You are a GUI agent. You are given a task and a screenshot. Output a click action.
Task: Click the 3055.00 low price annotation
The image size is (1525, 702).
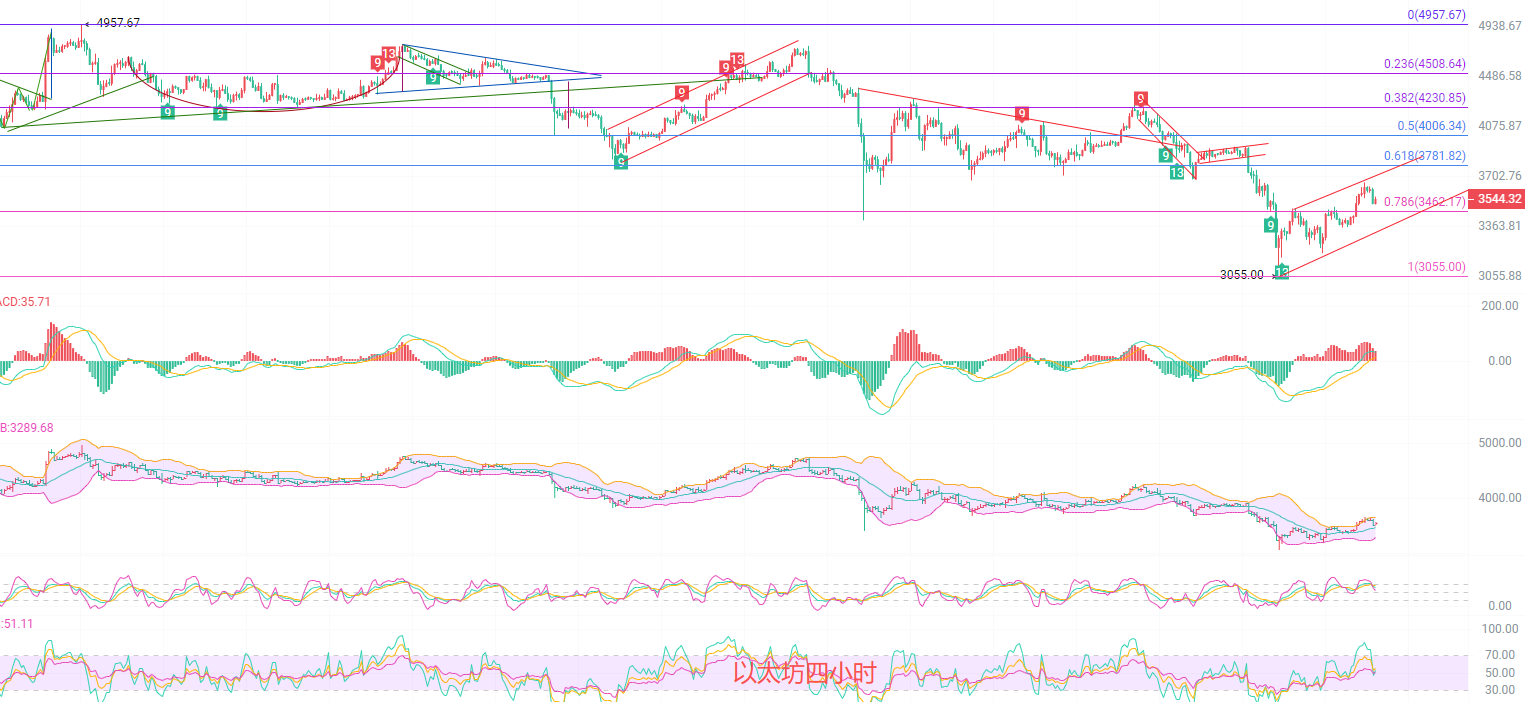coord(1241,274)
